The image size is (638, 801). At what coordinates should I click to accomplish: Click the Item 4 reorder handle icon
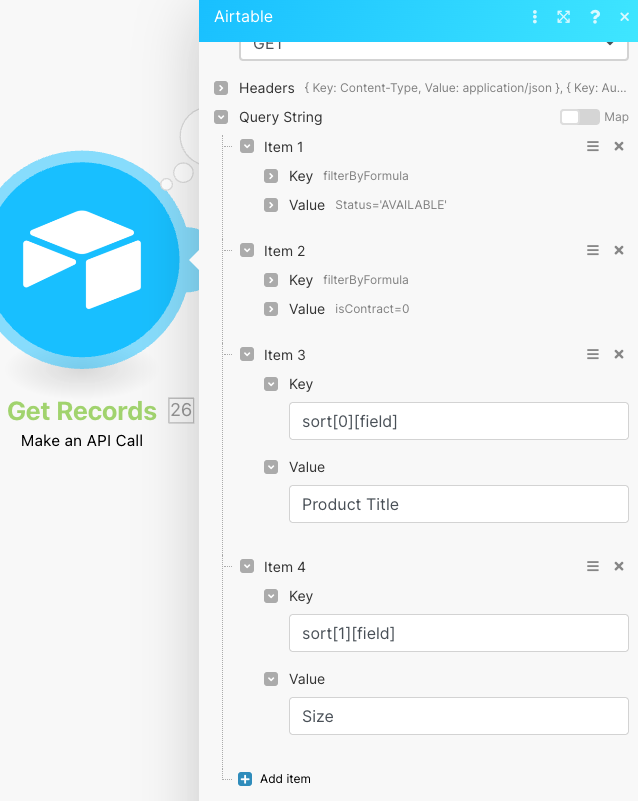click(593, 566)
